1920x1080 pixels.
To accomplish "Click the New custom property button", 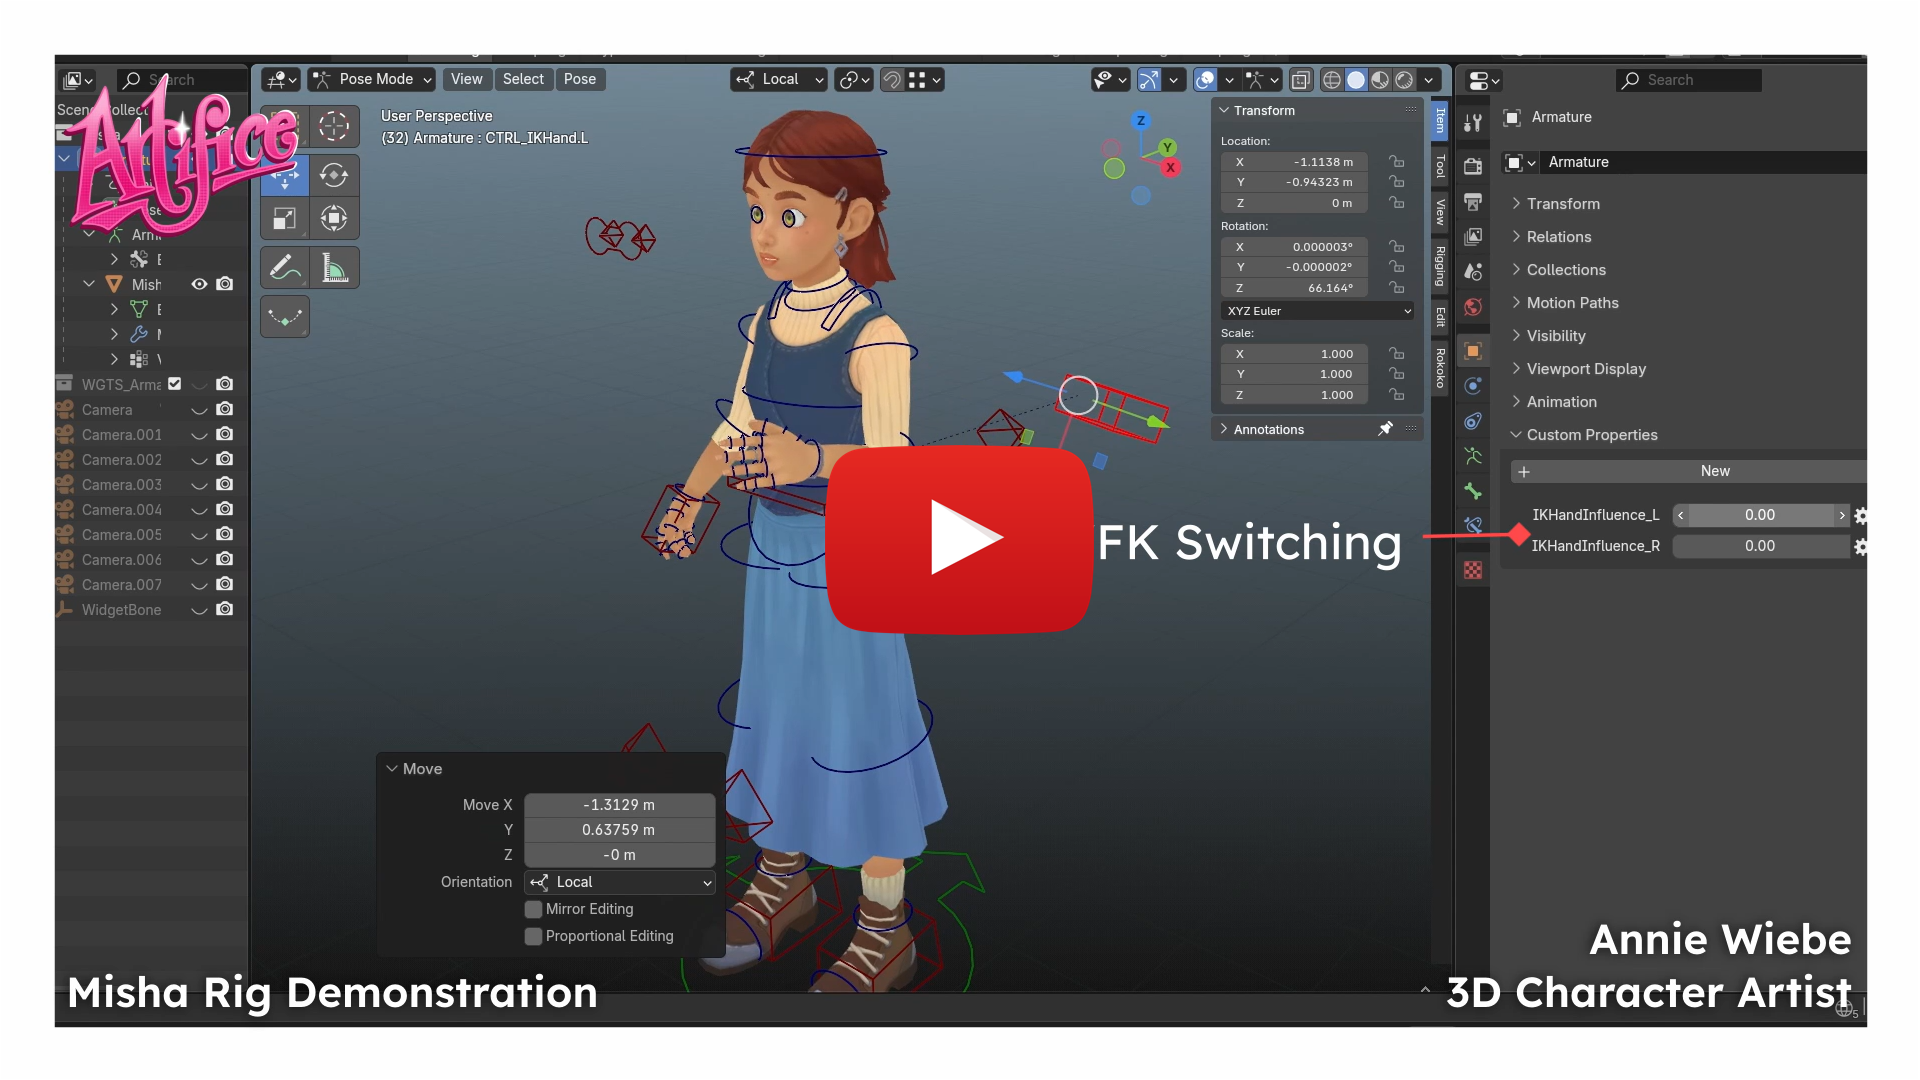I will point(1690,471).
